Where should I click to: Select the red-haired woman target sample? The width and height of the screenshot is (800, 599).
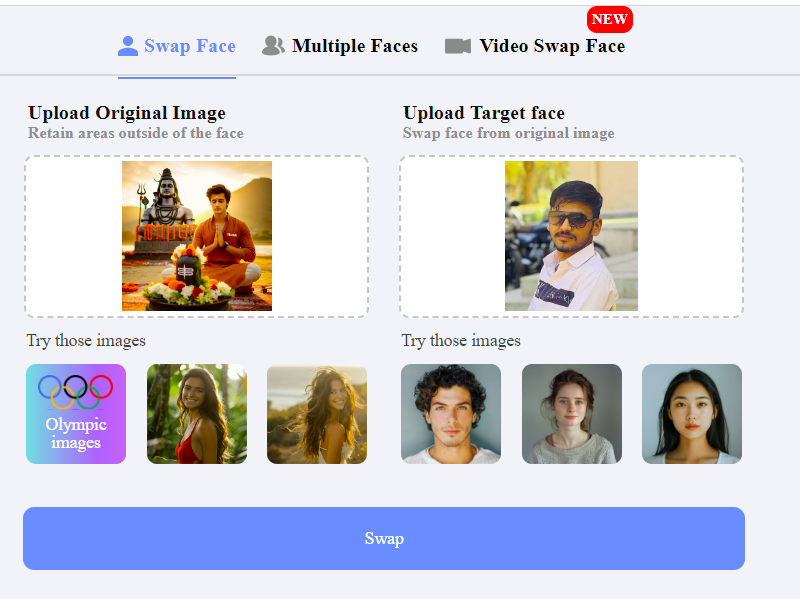571,414
